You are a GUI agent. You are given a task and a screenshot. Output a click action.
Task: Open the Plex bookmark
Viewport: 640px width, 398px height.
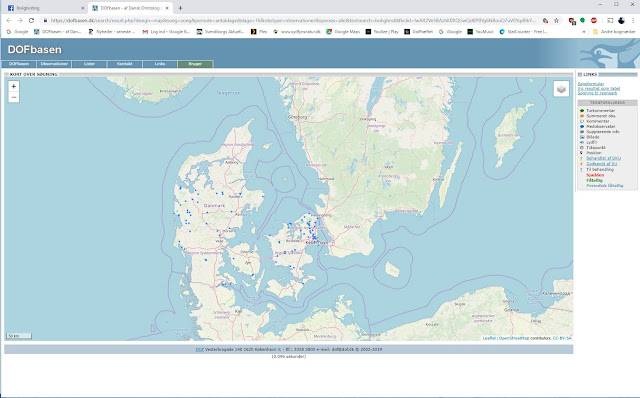259,31
